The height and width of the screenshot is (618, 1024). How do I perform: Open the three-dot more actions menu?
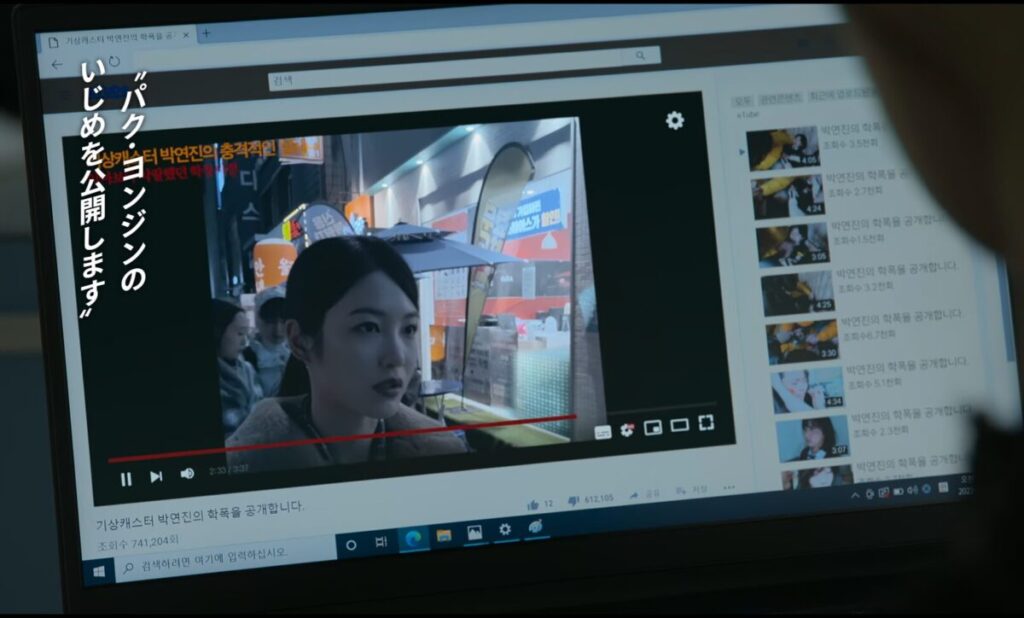coord(729,487)
